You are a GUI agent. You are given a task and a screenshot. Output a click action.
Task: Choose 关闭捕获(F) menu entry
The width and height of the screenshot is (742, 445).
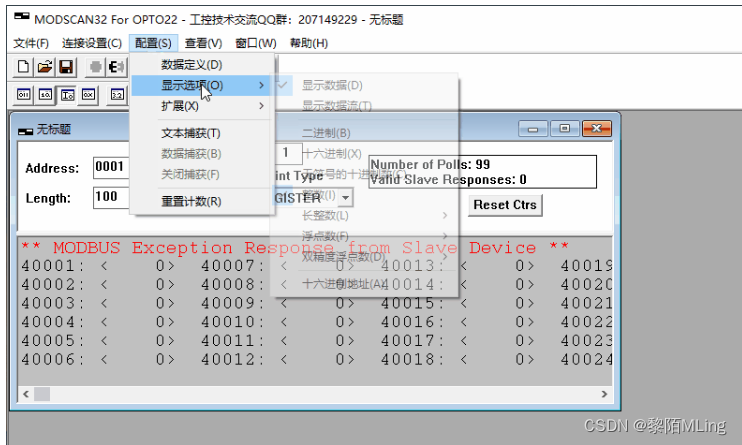click(202, 174)
